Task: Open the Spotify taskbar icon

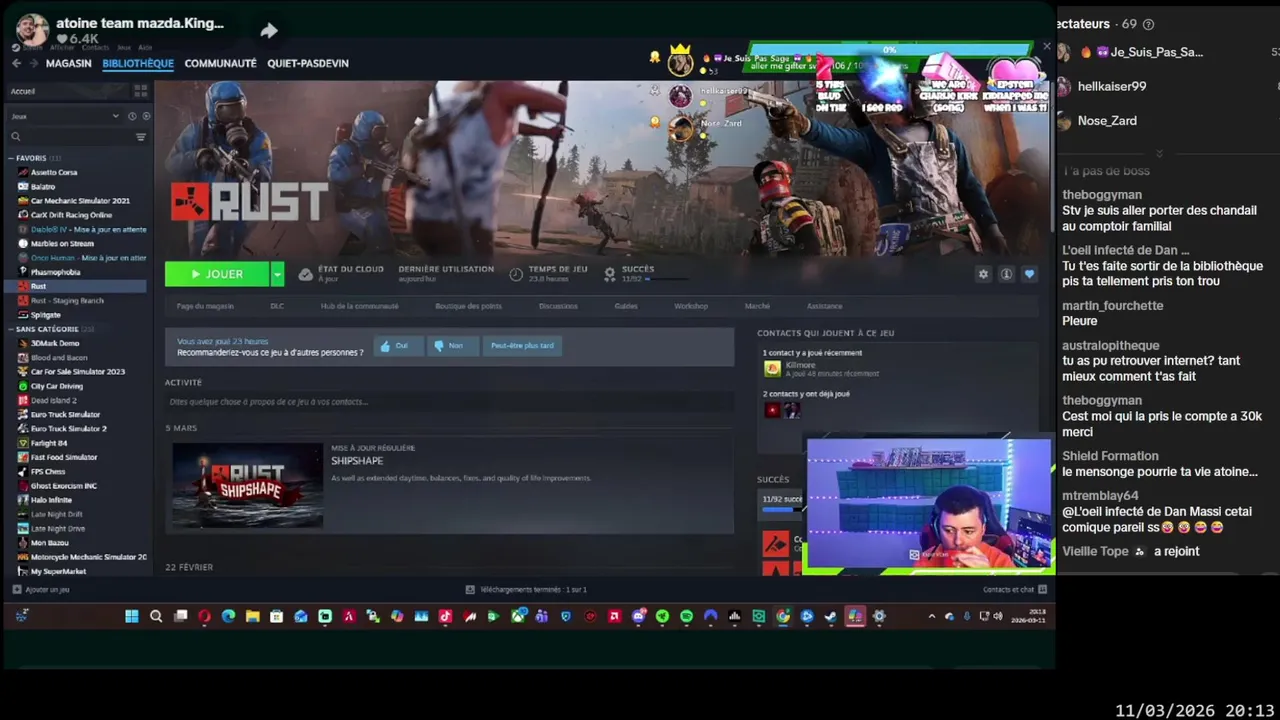Action: 686,616
